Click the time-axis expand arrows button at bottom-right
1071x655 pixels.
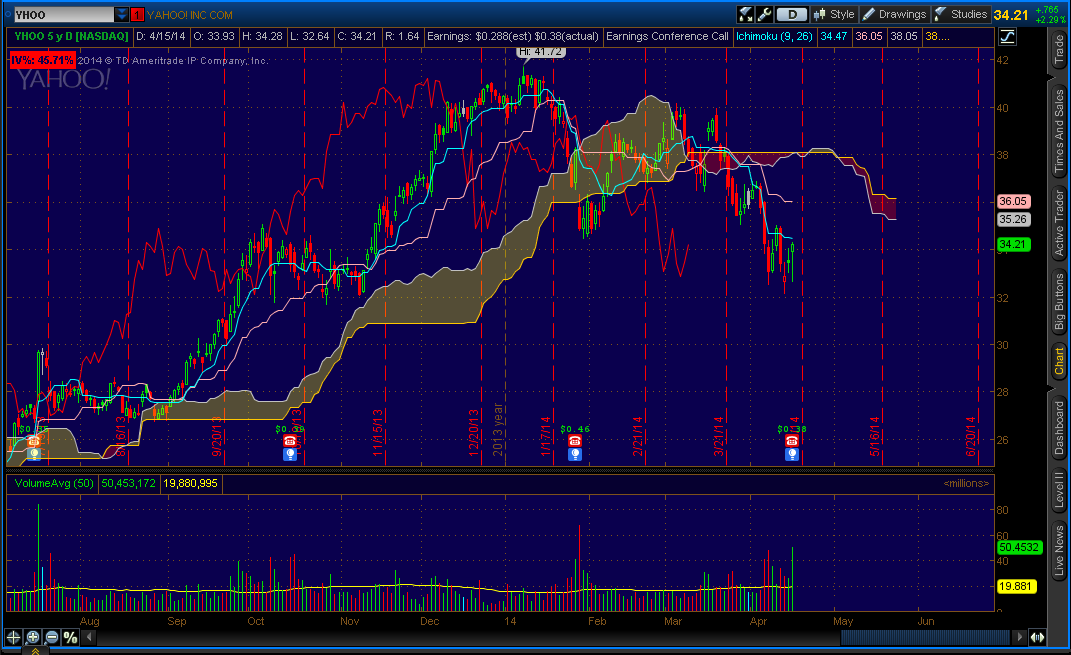click(1038, 637)
